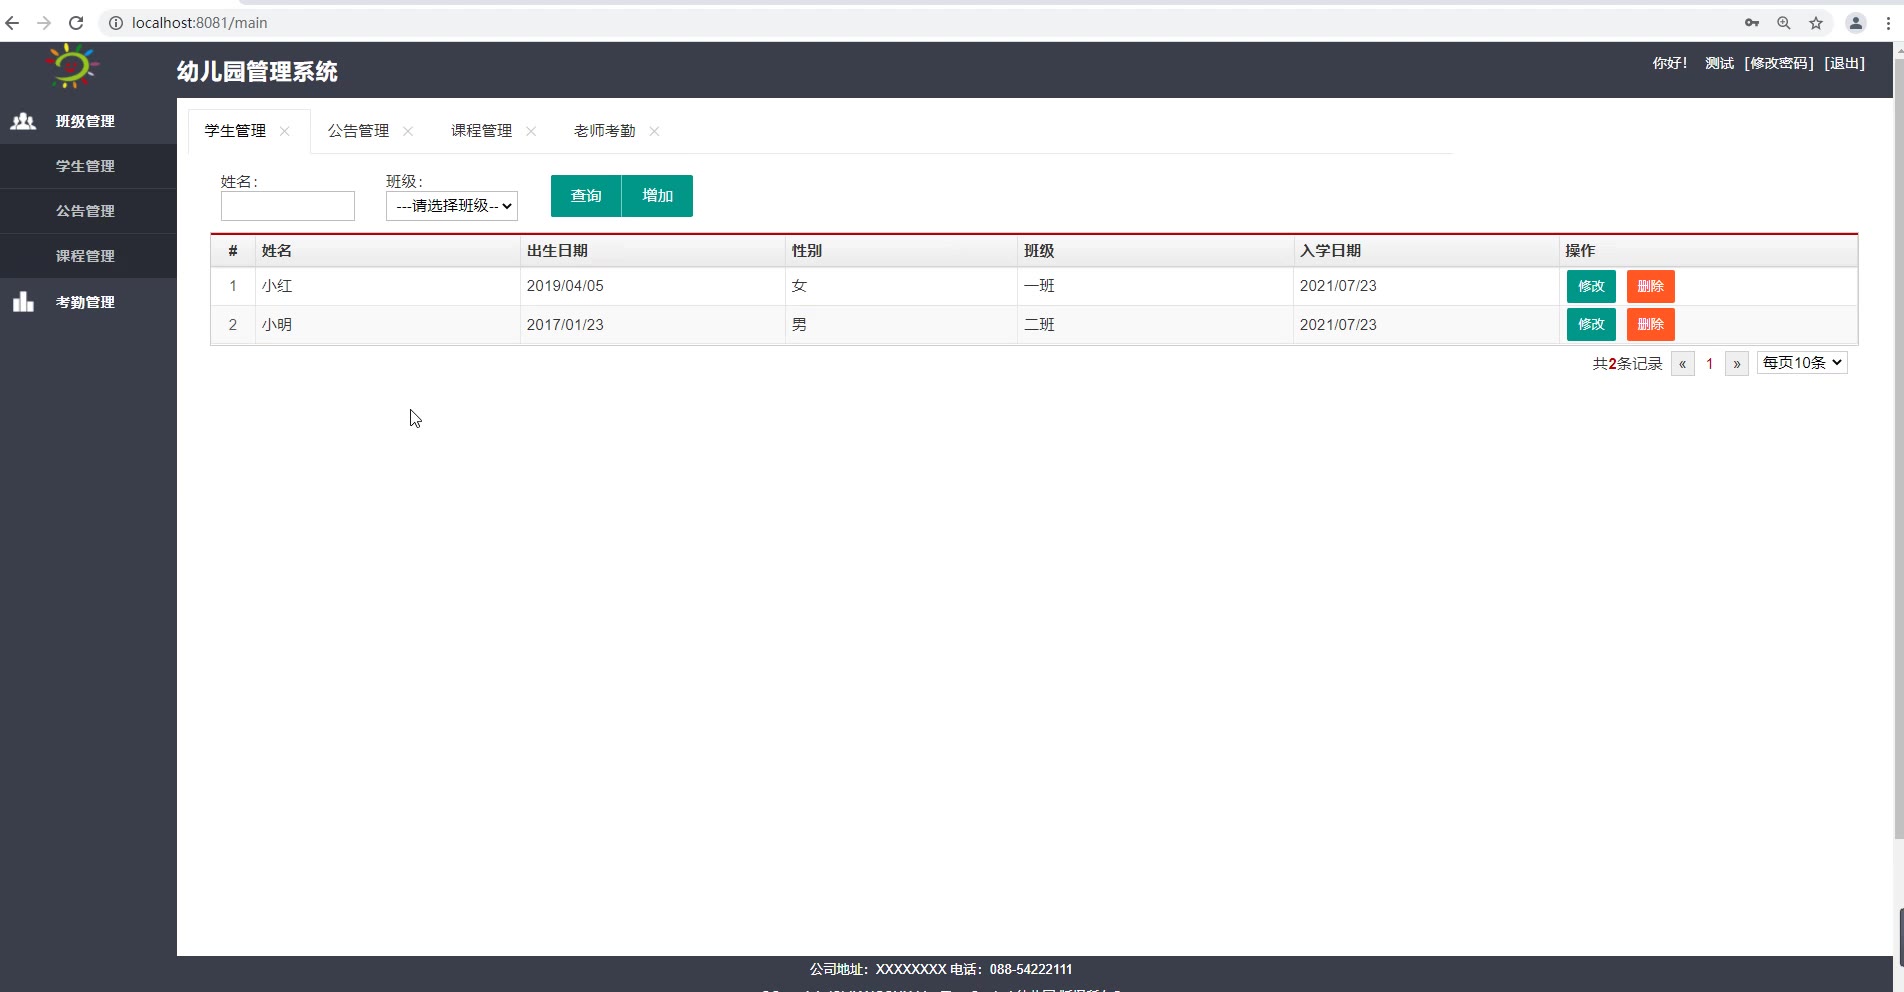Open the saved password key icon
The image size is (1904, 992).
click(1752, 23)
